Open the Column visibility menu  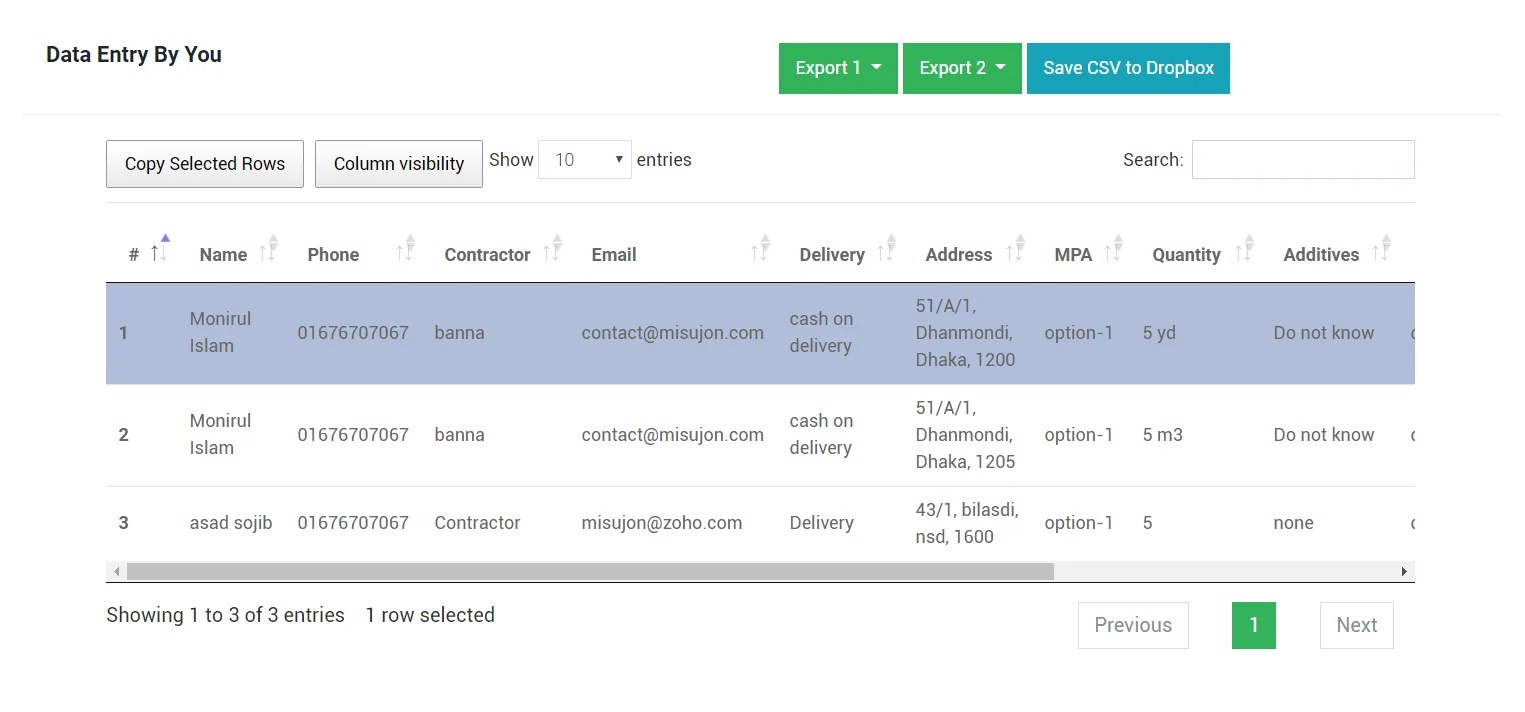pos(398,163)
